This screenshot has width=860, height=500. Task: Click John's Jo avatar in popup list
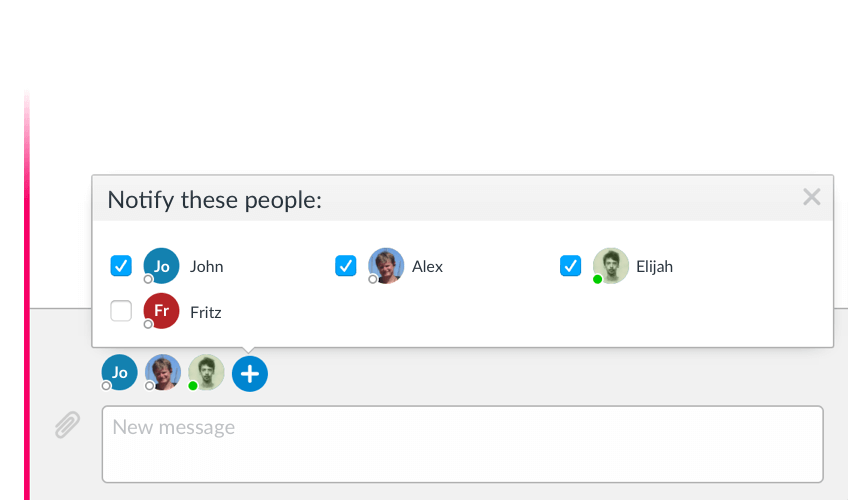[x=161, y=266]
